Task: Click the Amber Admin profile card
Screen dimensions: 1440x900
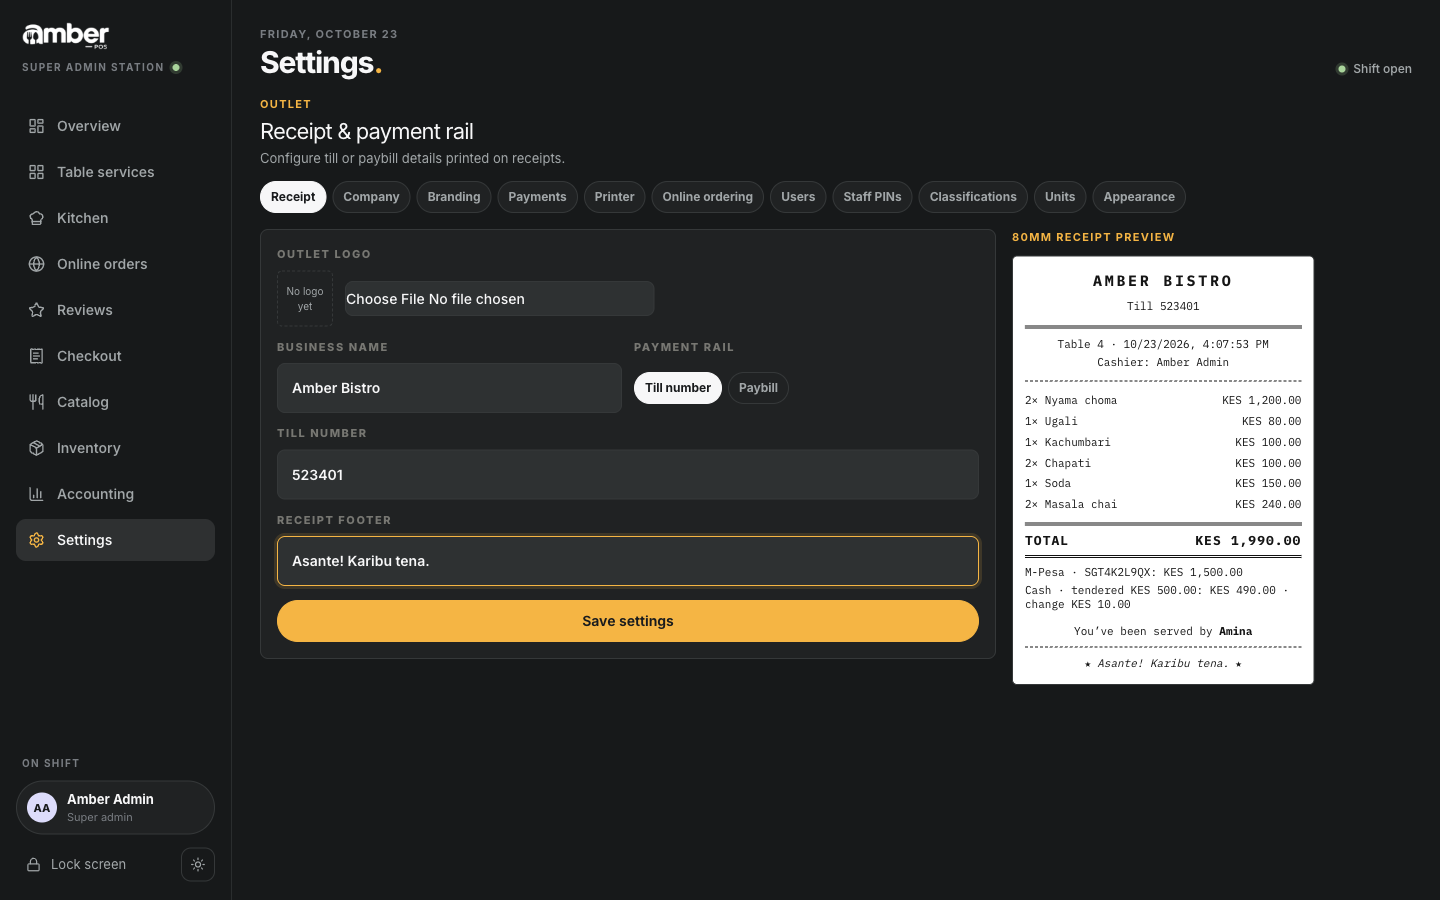Action: 115,808
